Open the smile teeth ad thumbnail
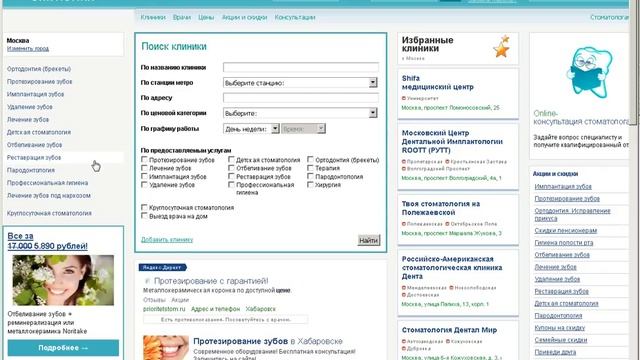The image size is (640, 360). pos(166,347)
